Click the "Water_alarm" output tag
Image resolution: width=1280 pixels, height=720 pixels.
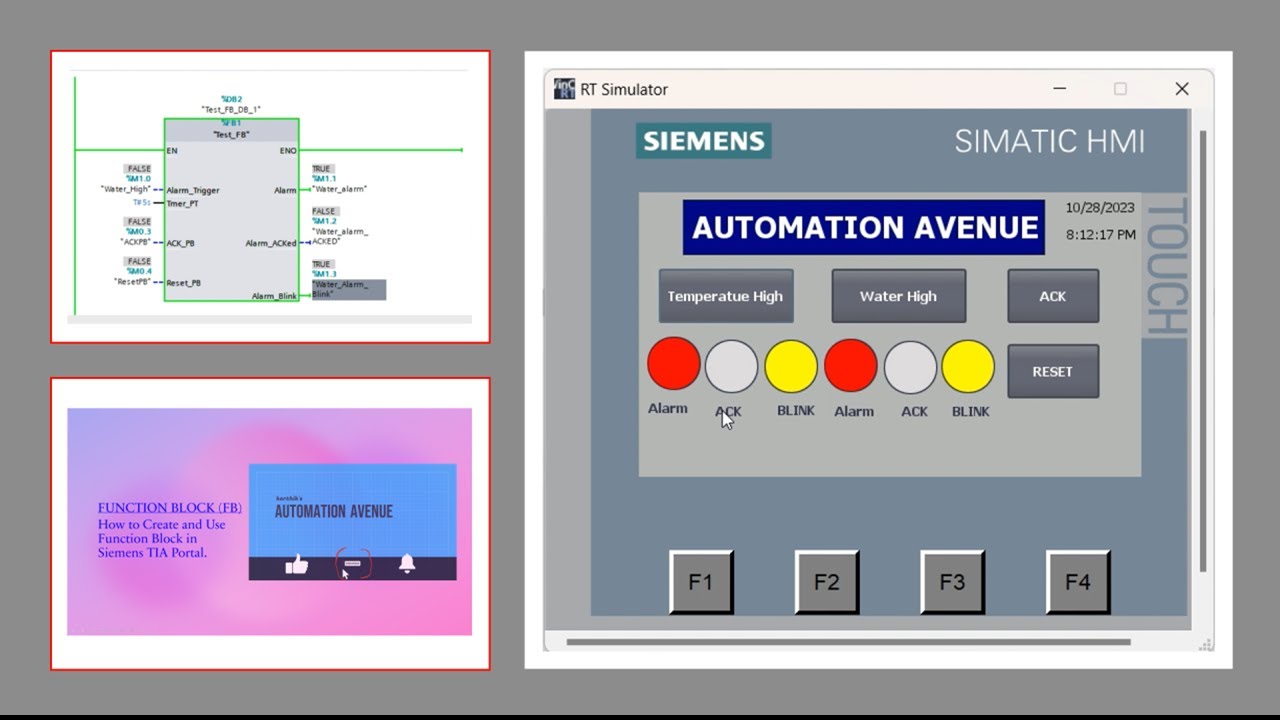tap(340, 188)
